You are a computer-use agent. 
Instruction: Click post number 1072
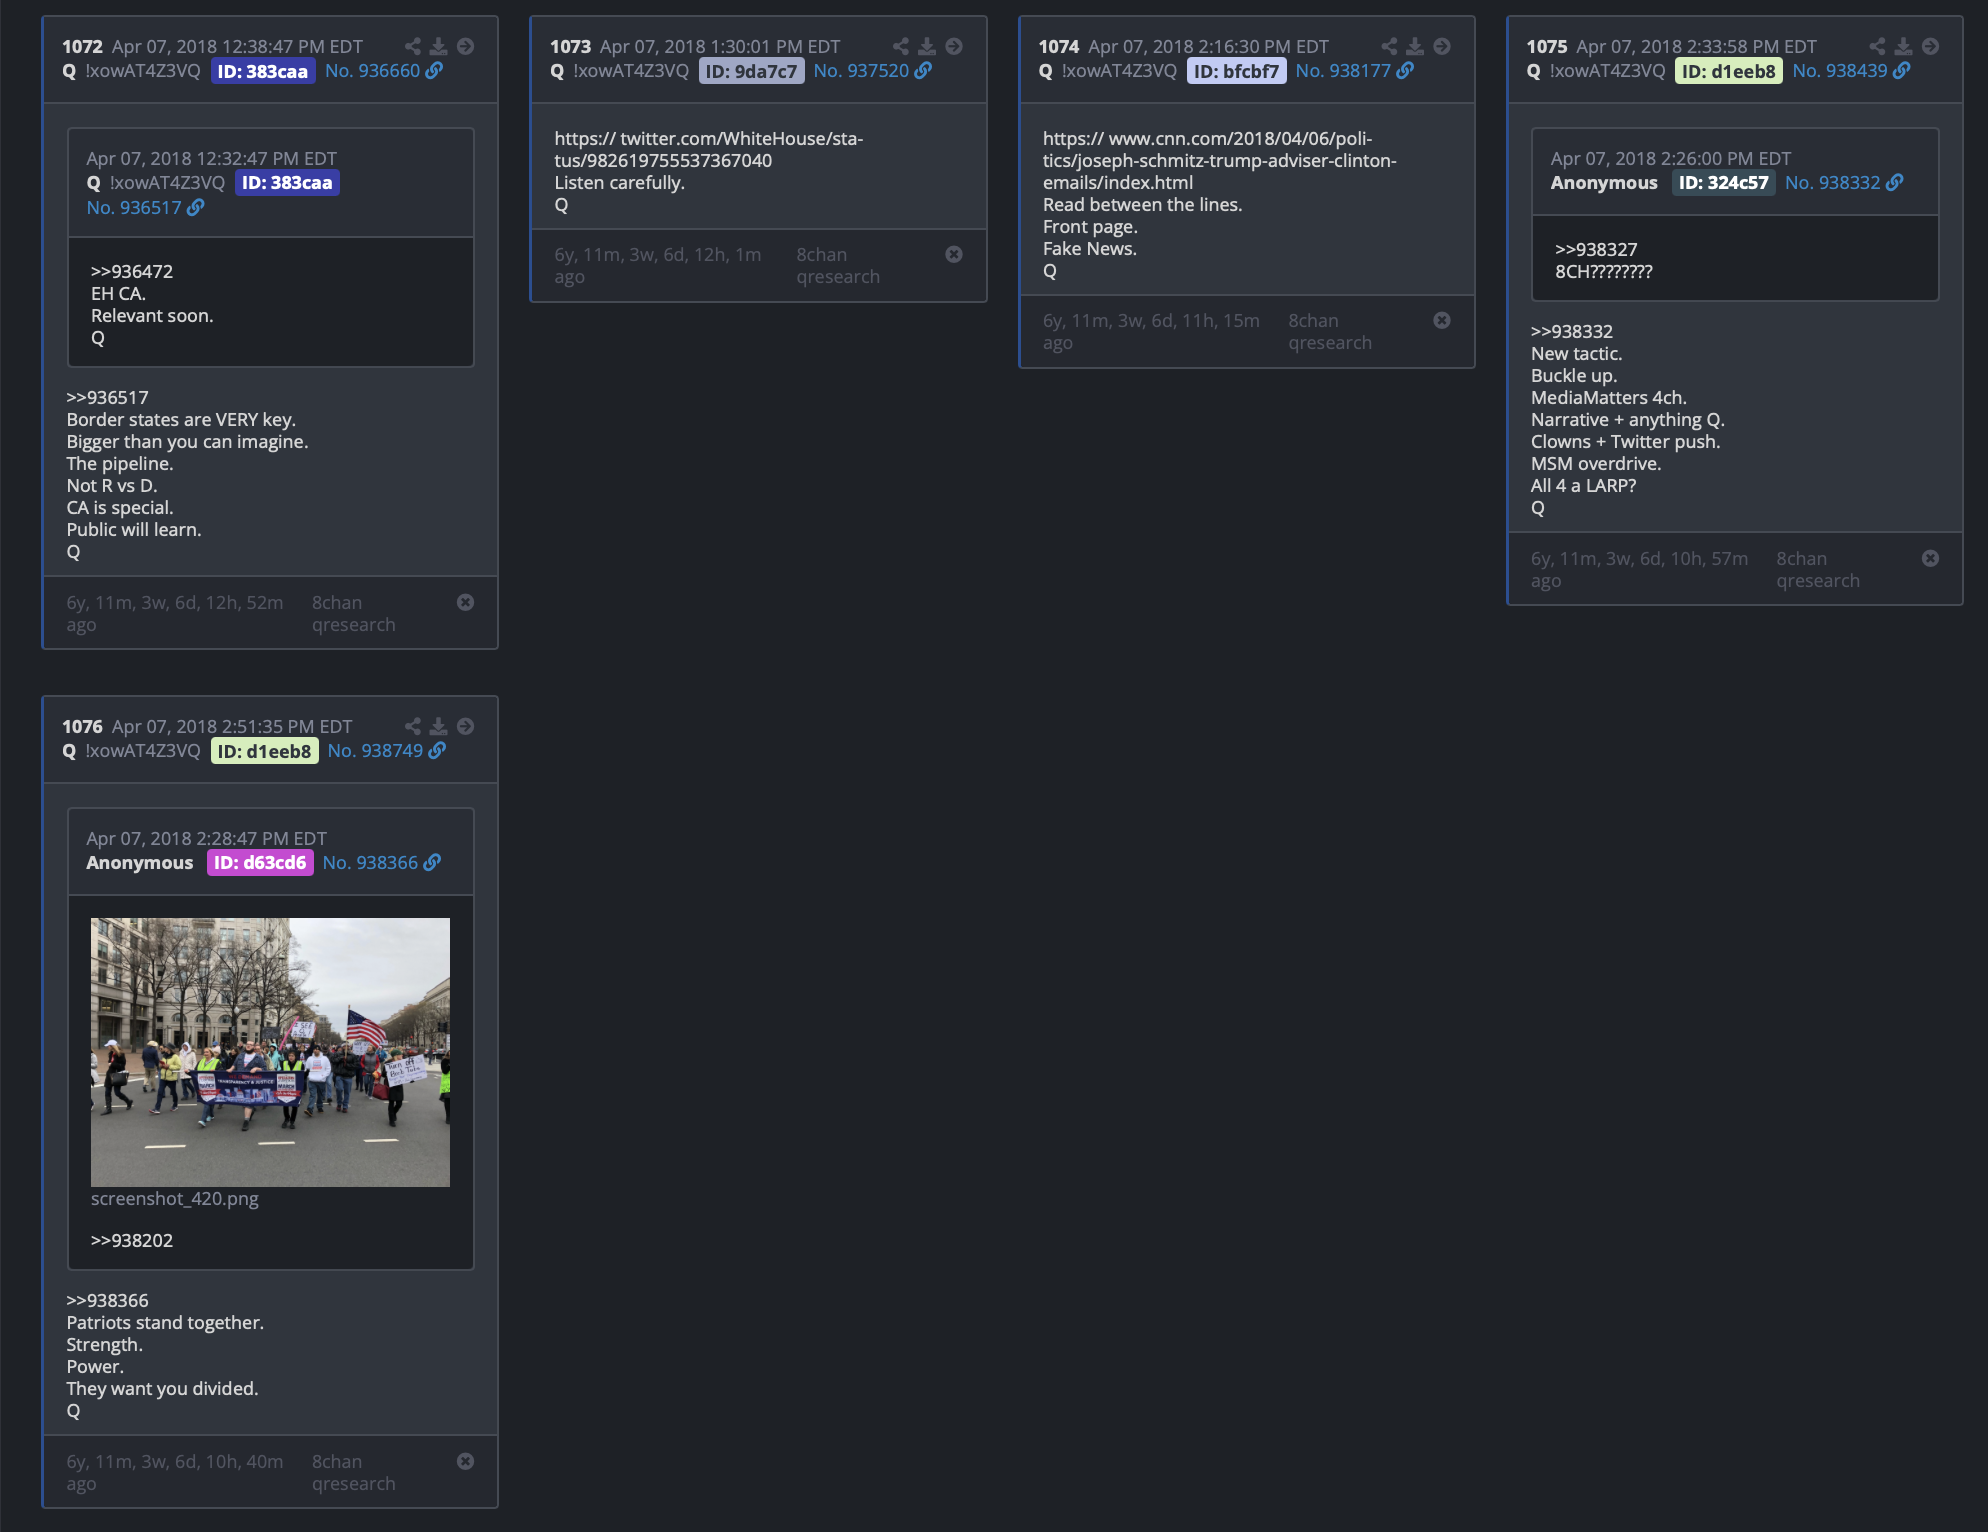[x=82, y=46]
